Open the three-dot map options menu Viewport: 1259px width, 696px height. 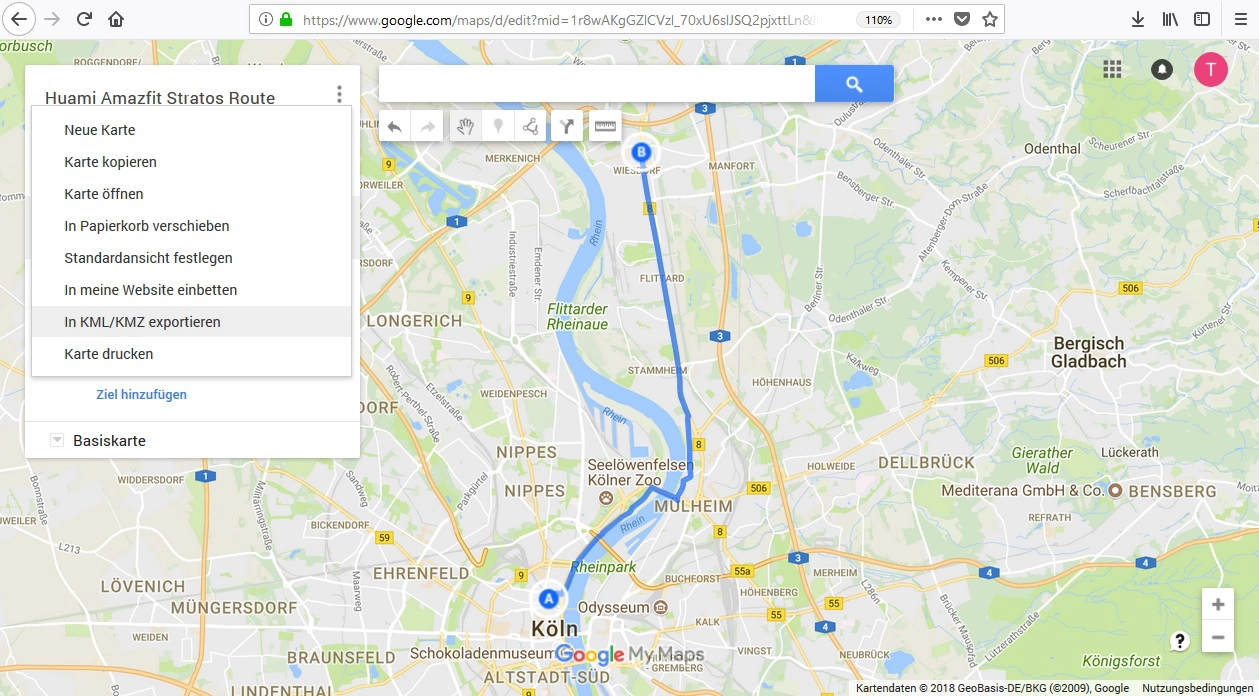339,95
